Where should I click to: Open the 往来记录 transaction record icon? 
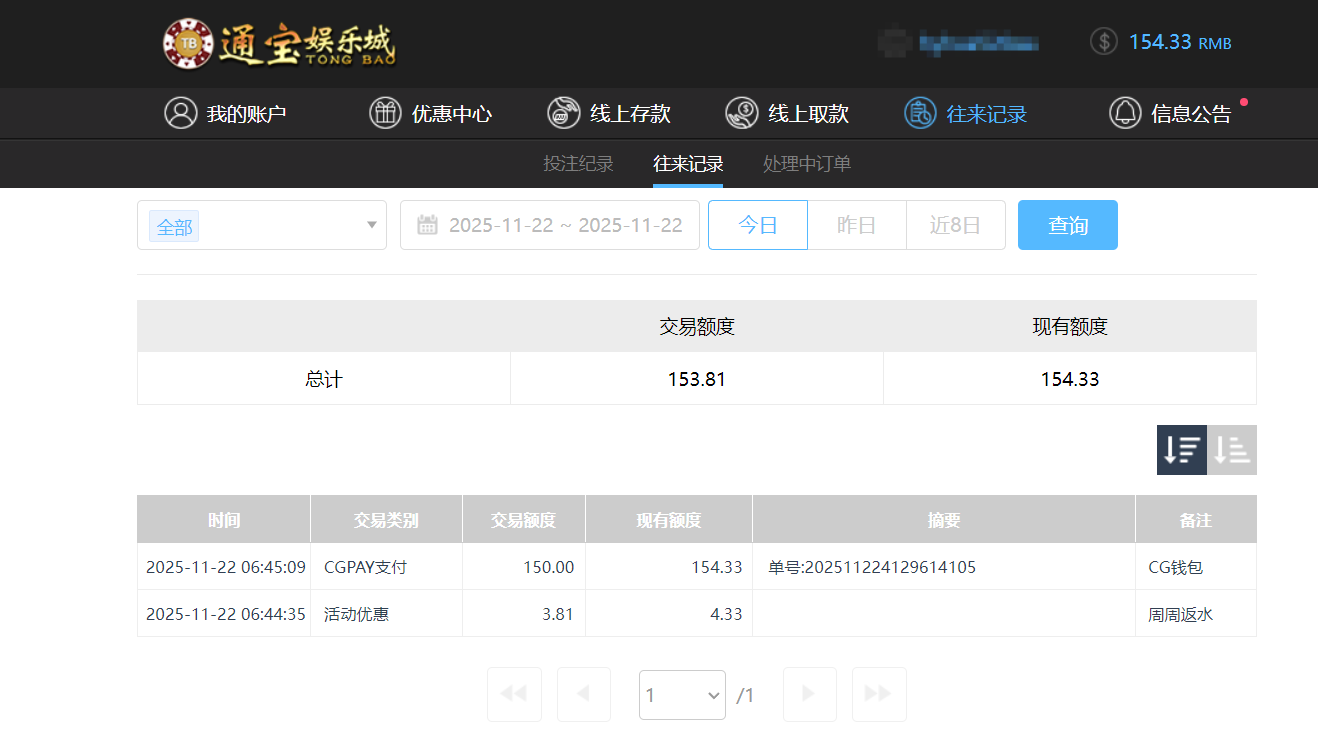pos(919,113)
